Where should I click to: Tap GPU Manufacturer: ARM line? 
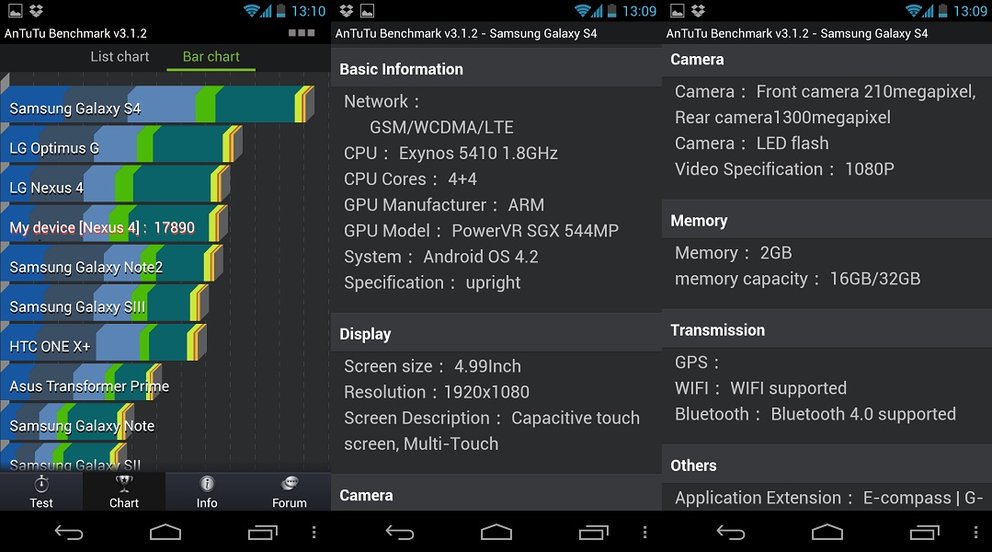coord(443,205)
